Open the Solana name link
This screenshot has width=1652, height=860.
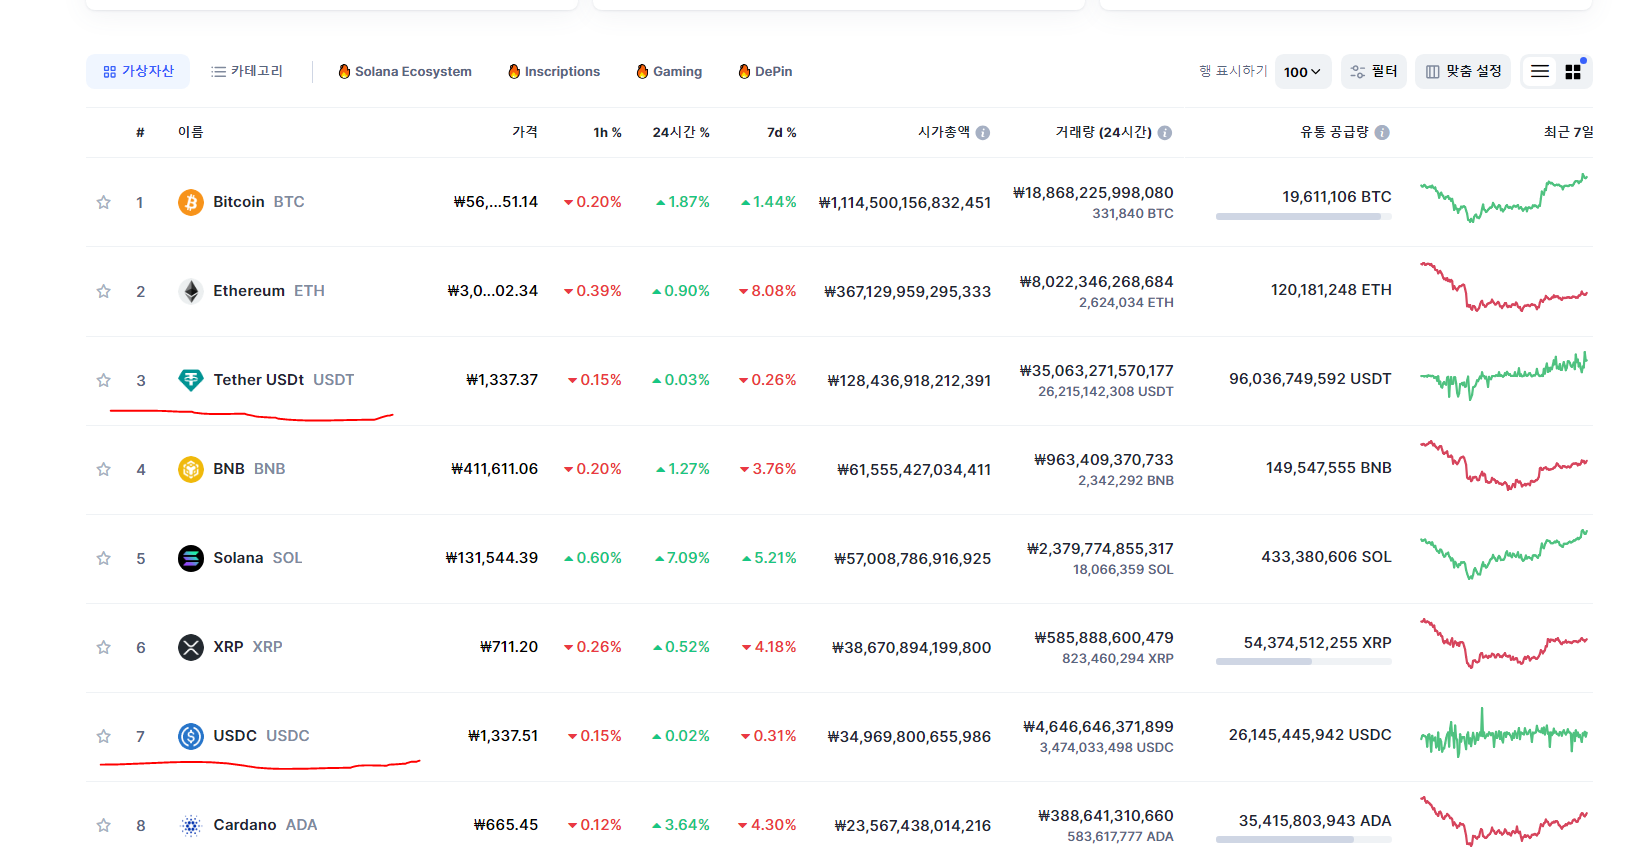238,558
